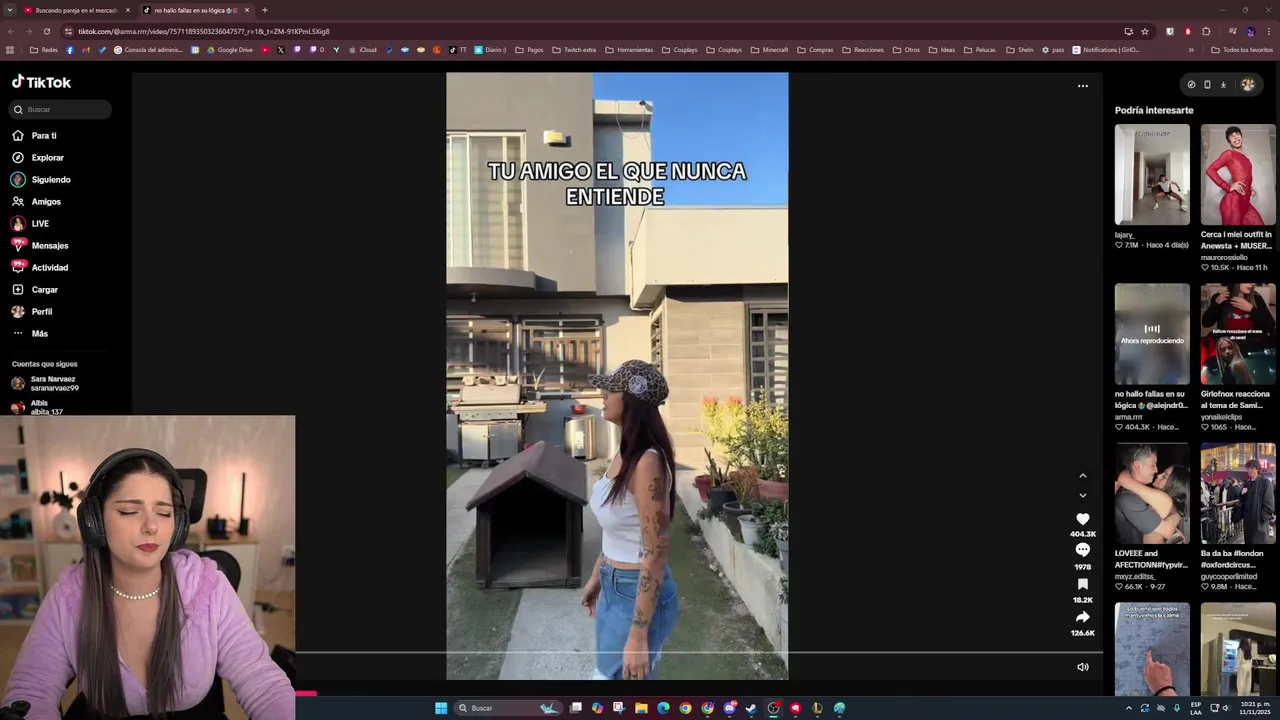The width and height of the screenshot is (1280, 720).
Task: Open the LOVEEE and AFECTIONN thumbnail
Action: point(1152,494)
